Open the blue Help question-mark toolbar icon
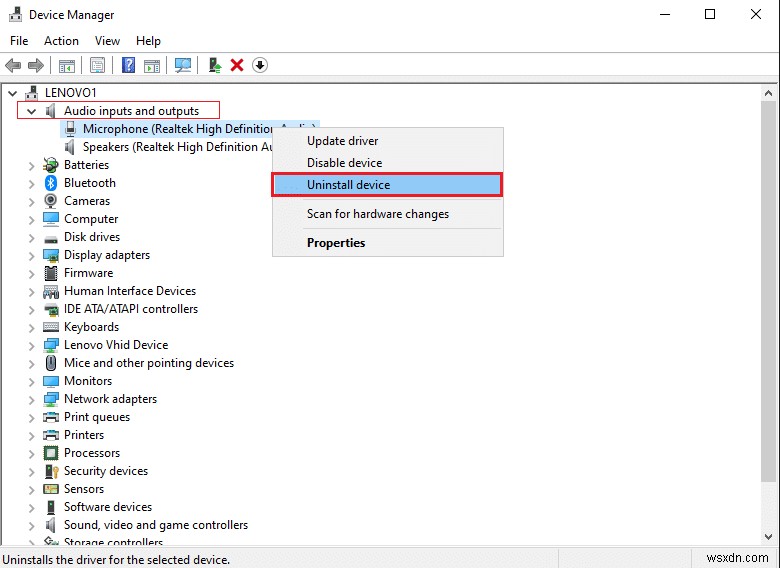The image size is (780, 568). tap(128, 65)
